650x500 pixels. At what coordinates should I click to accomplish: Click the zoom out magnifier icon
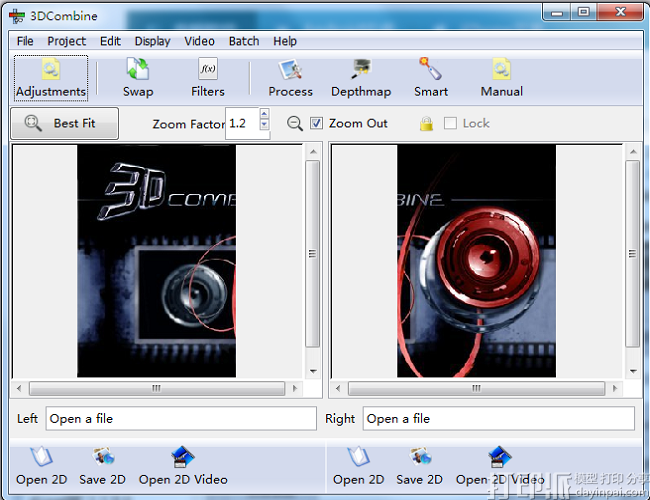coord(295,124)
